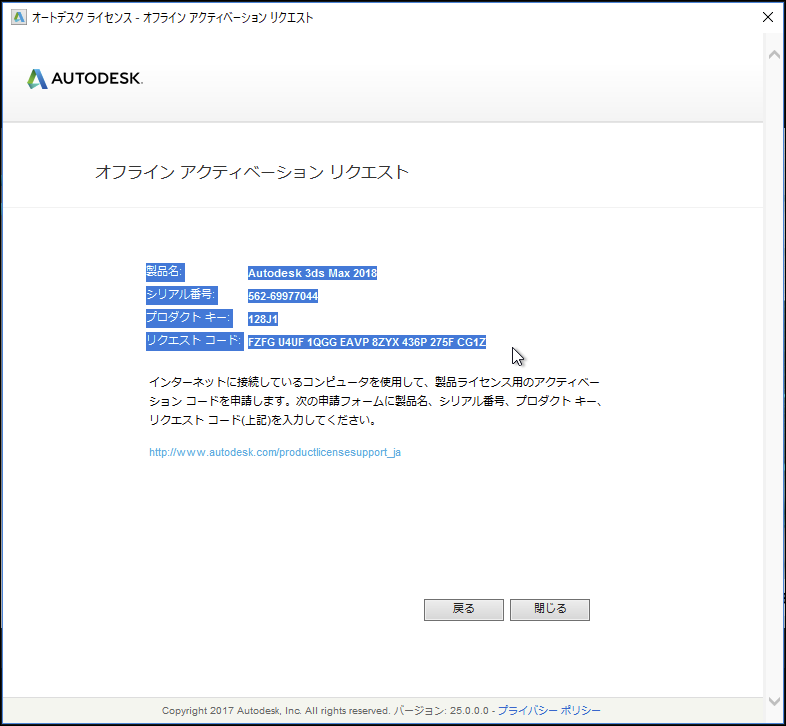Close the Autodesk license window with X
Screen dimensions: 786x726
tap(767, 17)
